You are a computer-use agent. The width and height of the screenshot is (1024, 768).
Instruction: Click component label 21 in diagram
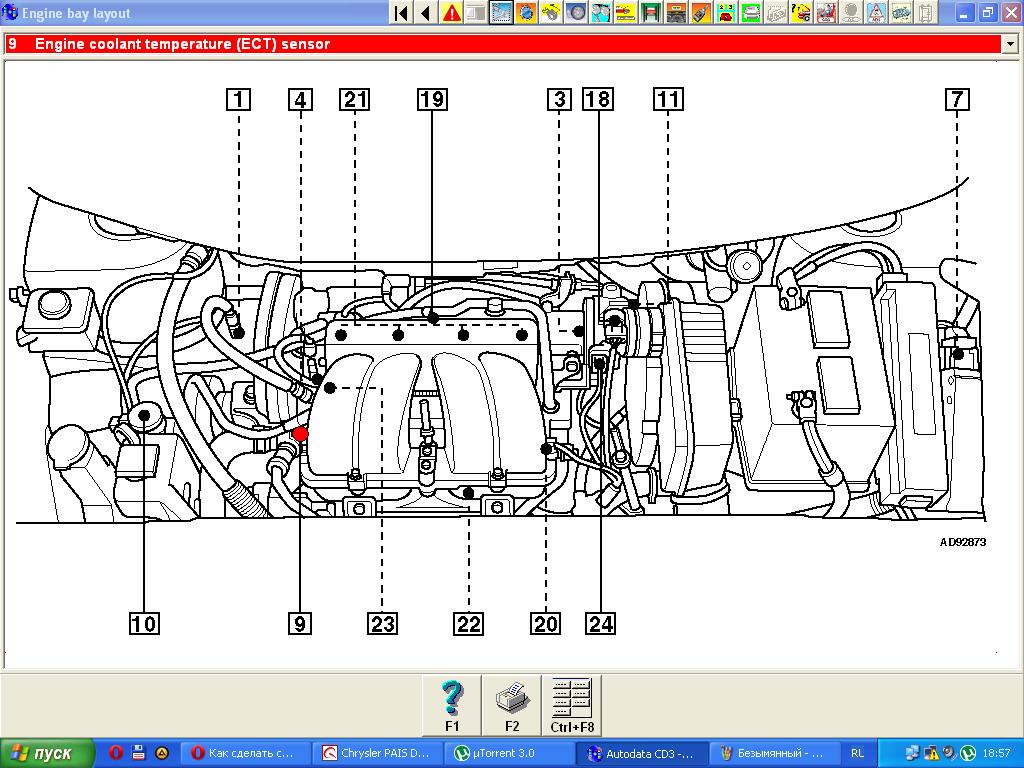(355, 99)
